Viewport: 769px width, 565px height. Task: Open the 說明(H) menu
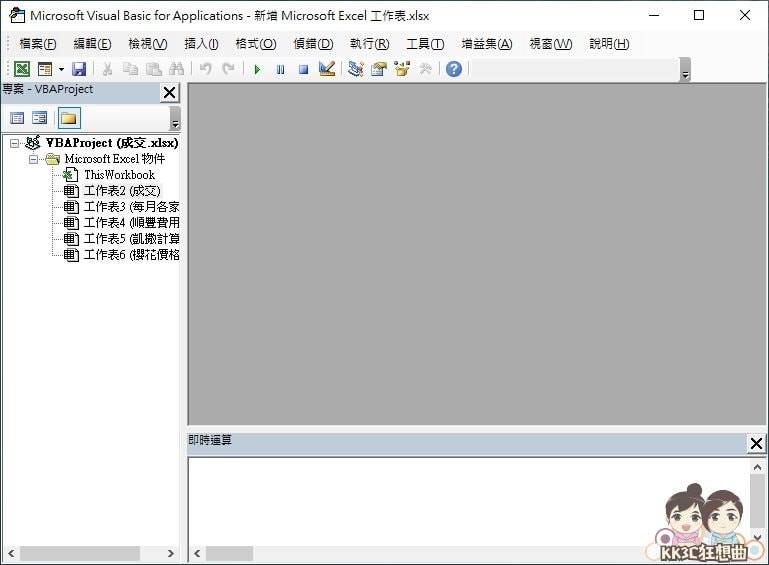pyautogui.click(x=609, y=44)
